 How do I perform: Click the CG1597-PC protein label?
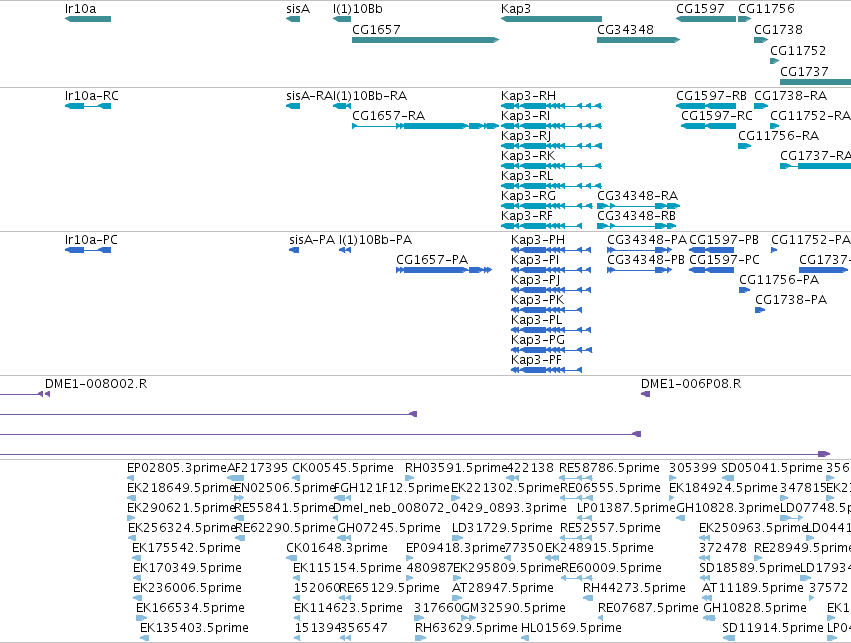click(725, 259)
